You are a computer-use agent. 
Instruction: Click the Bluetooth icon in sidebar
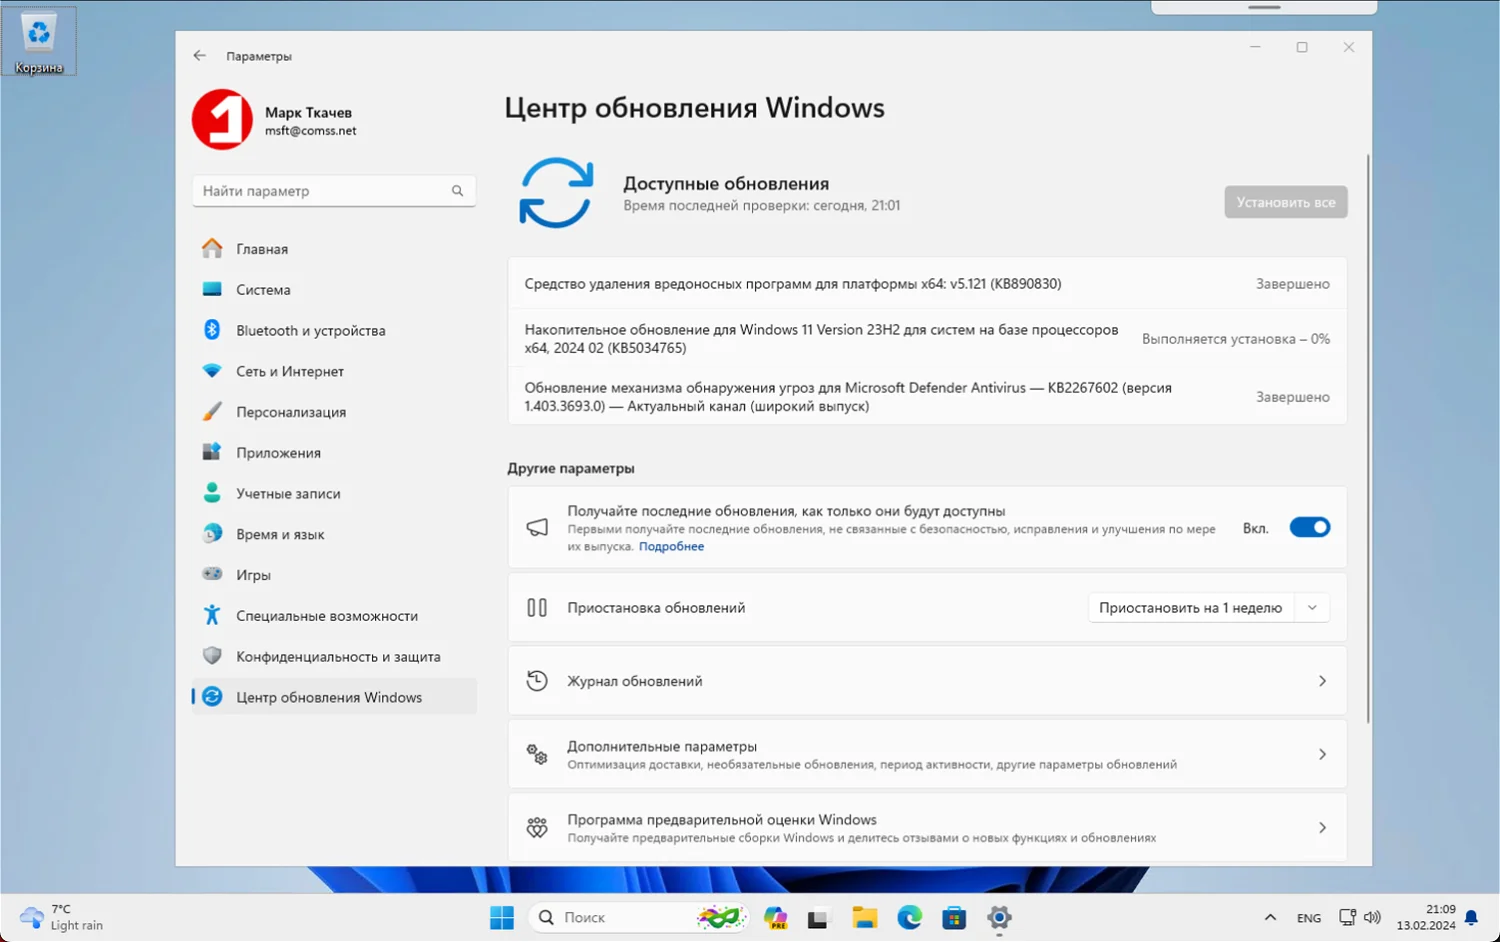tap(212, 330)
